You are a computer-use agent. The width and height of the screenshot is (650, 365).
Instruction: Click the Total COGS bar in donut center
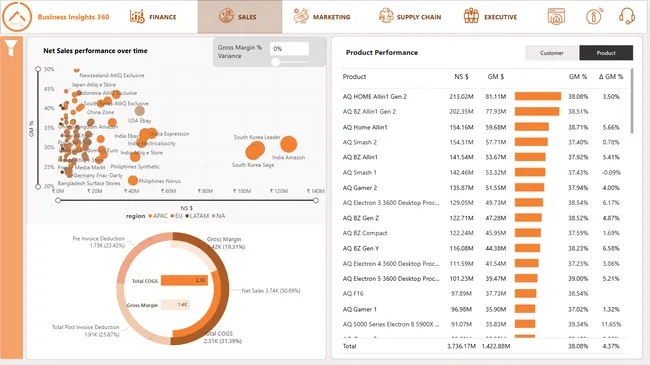[184, 280]
